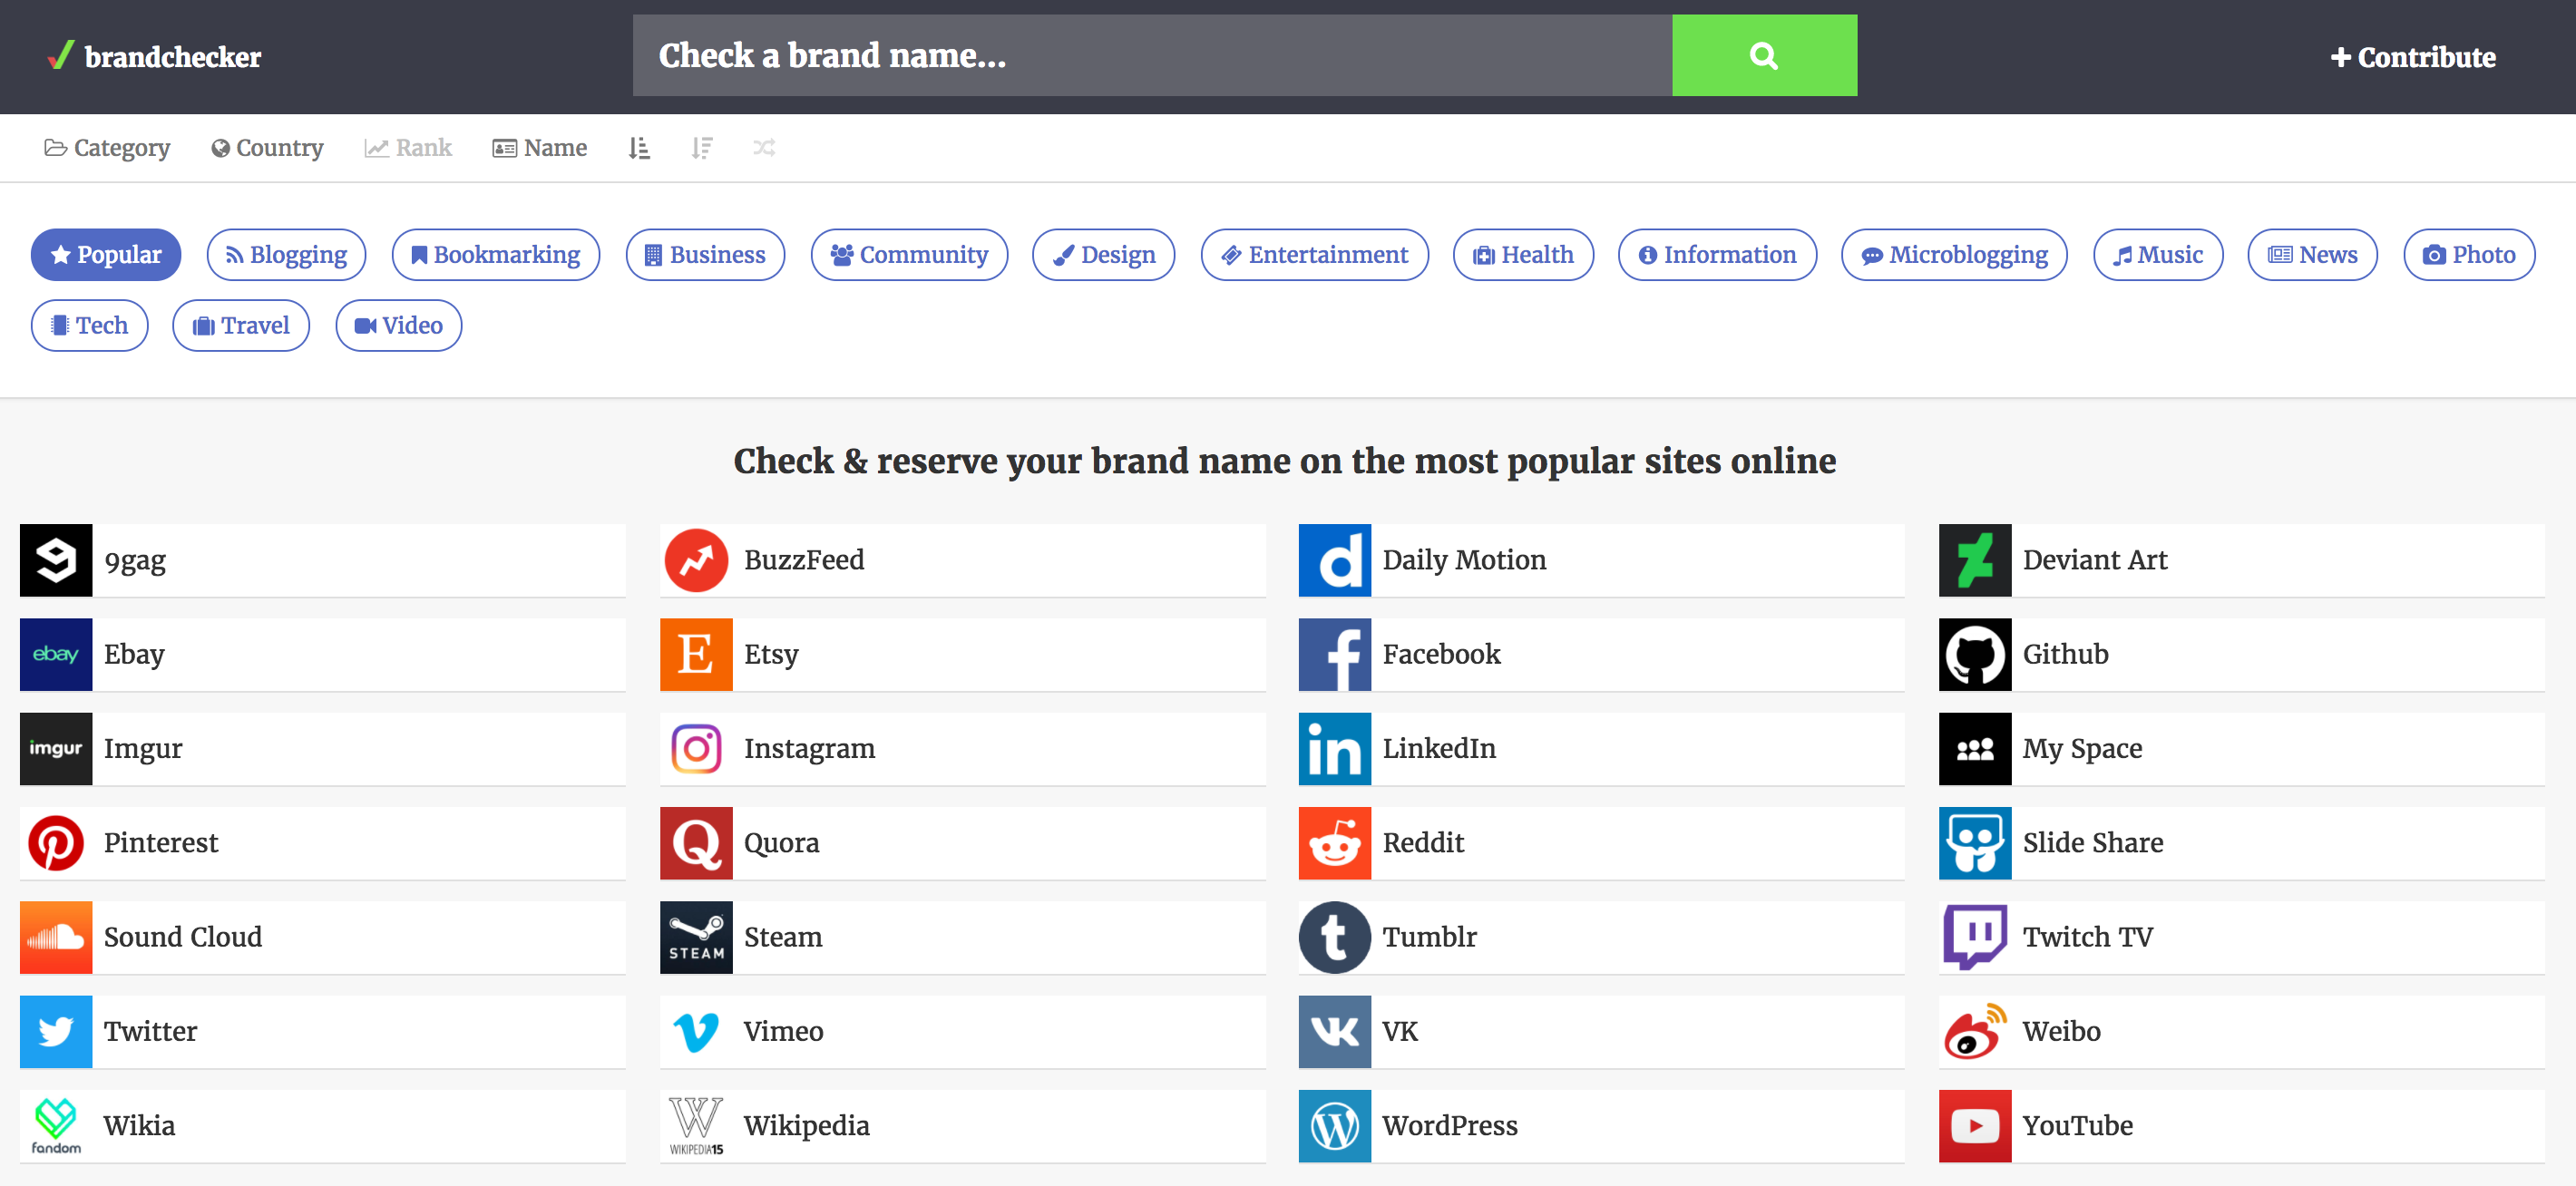
Task: Open the Github logo tile
Action: 1974,654
